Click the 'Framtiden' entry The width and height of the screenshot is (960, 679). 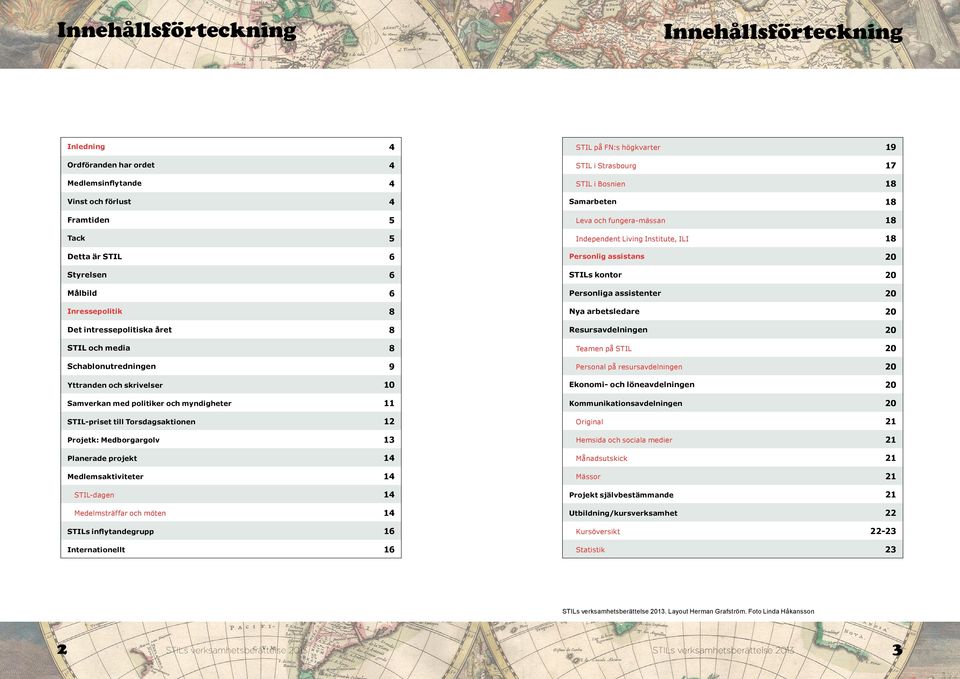pyautogui.click(x=231, y=220)
